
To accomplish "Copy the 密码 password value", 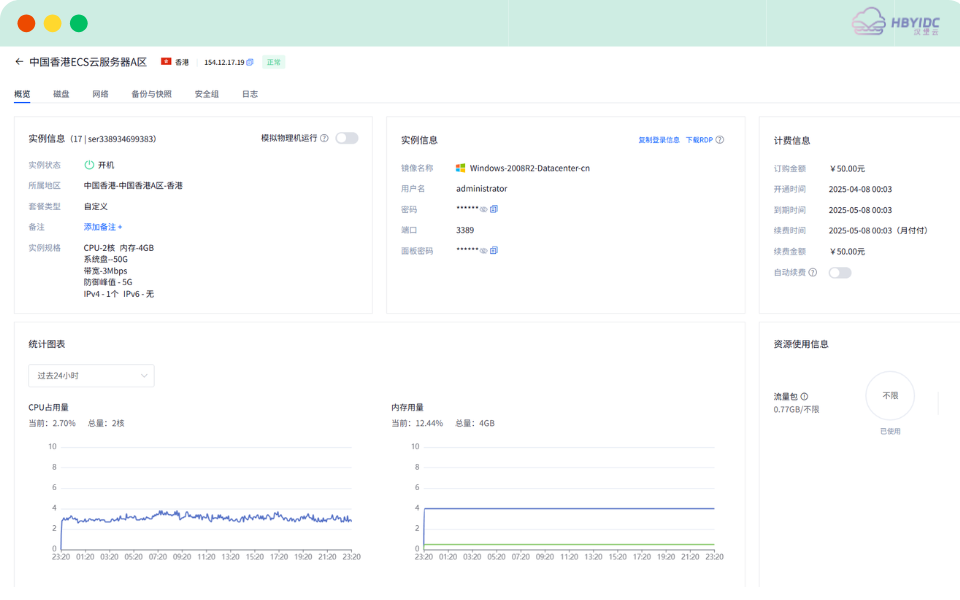I will pyautogui.click(x=494, y=210).
